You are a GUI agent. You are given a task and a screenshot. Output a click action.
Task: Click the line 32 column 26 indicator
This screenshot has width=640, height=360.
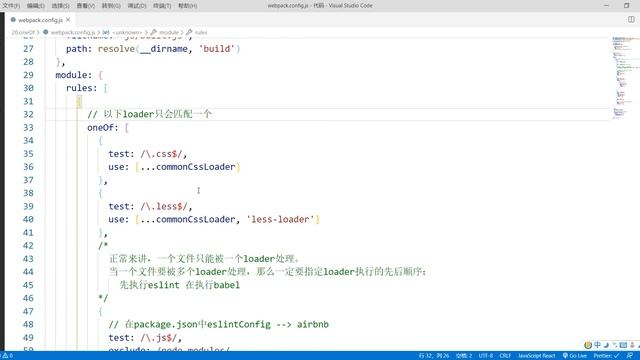click(433, 356)
